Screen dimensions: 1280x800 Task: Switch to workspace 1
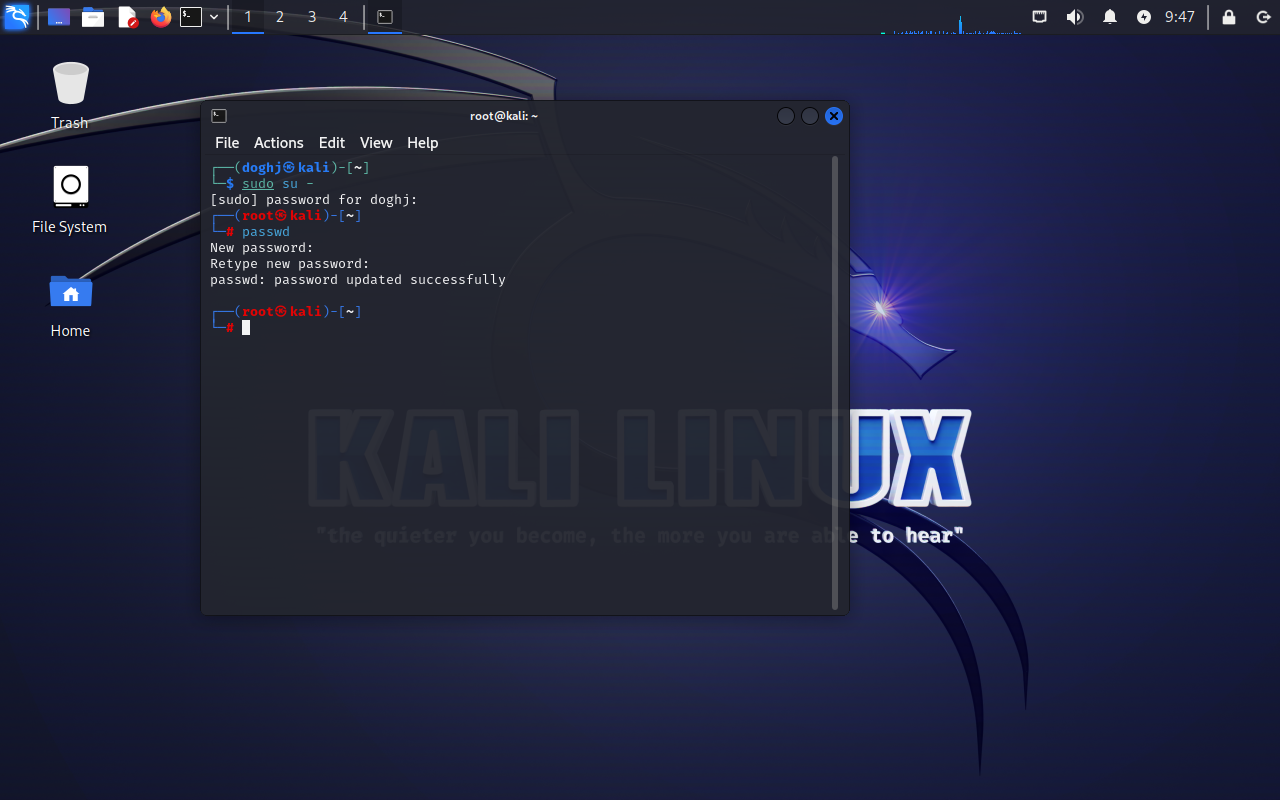tap(248, 17)
